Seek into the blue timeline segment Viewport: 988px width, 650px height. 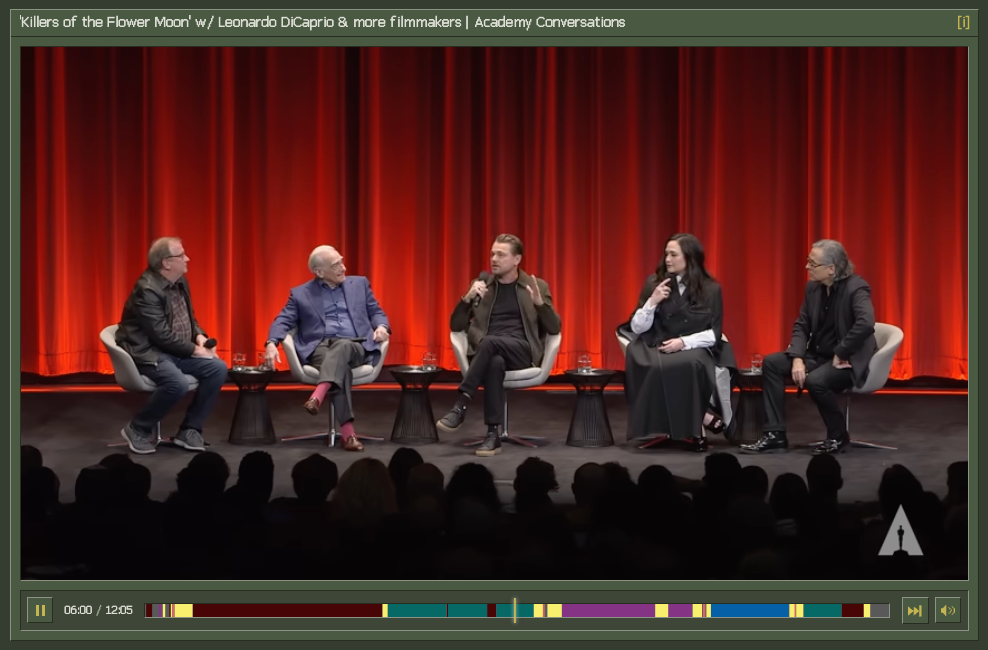[x=750, y=610]
